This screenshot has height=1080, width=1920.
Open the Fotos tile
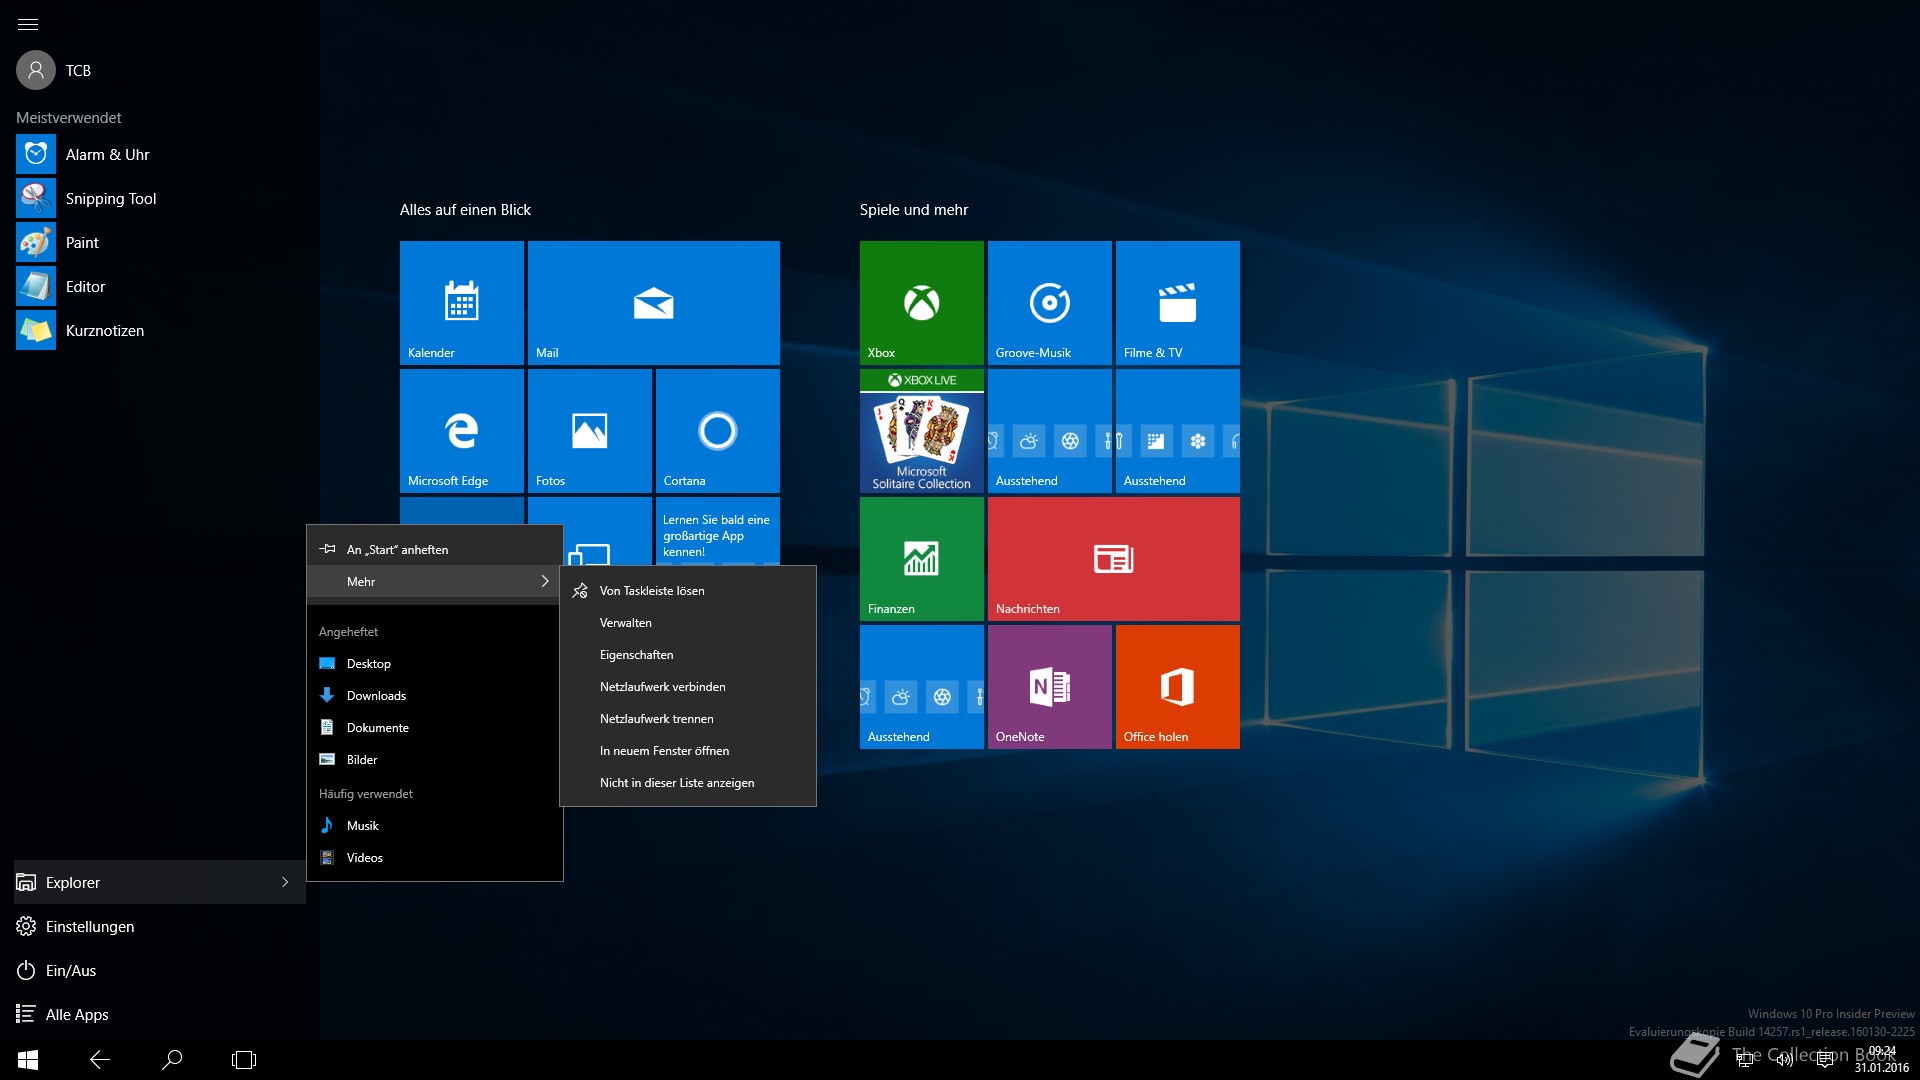(x=590, y=431)
